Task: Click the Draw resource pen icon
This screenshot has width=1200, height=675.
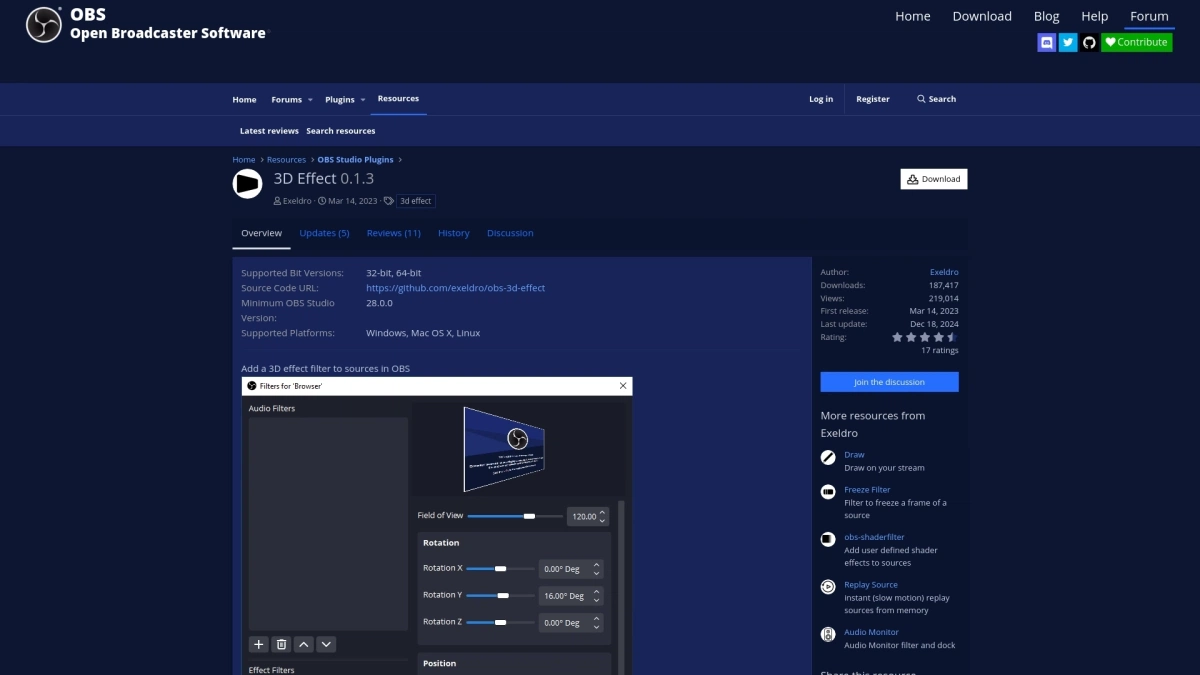Action: tap(827, 456)
